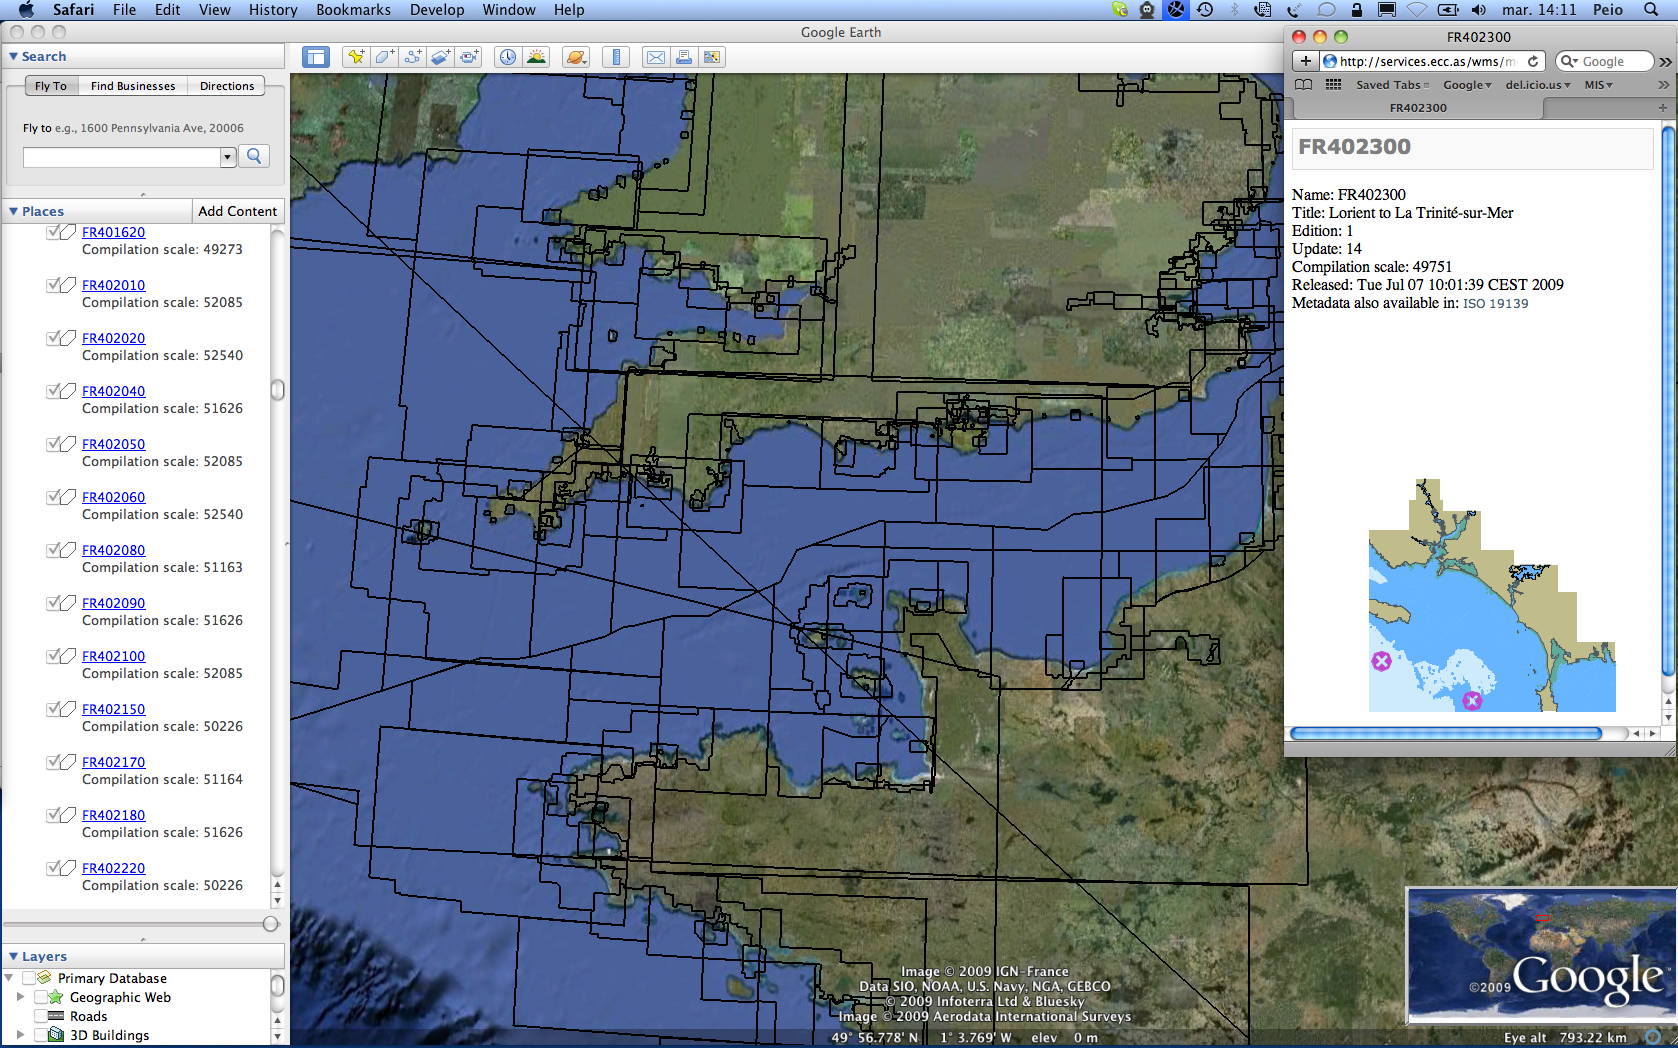Toggle checkbox for FR401620 place
Image resolution: width=1678 pixels, height=1048 pixels.
53,232
